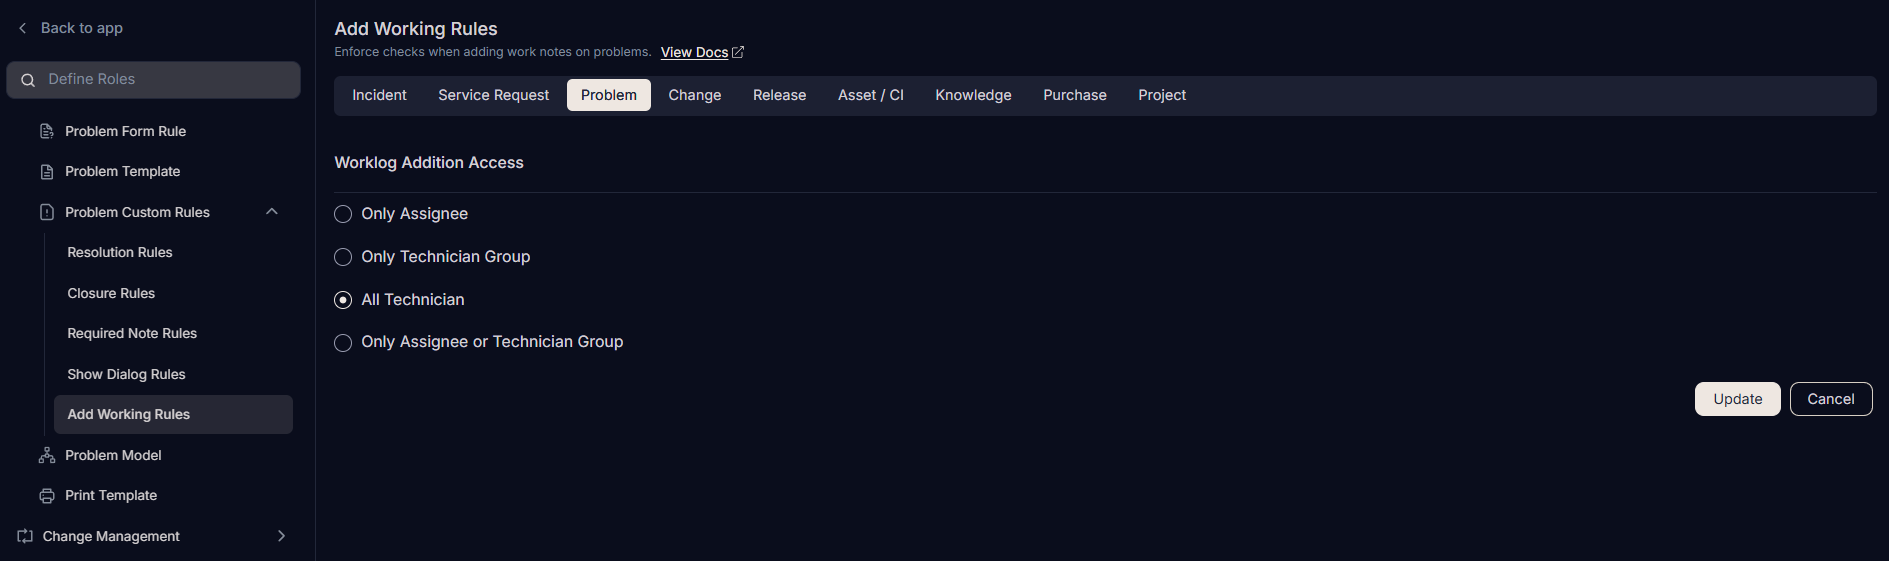The width and height of the screenshot is (1889, 561).
Task: Open Resolution Rules in sidebar
Action: coord(120,253)
